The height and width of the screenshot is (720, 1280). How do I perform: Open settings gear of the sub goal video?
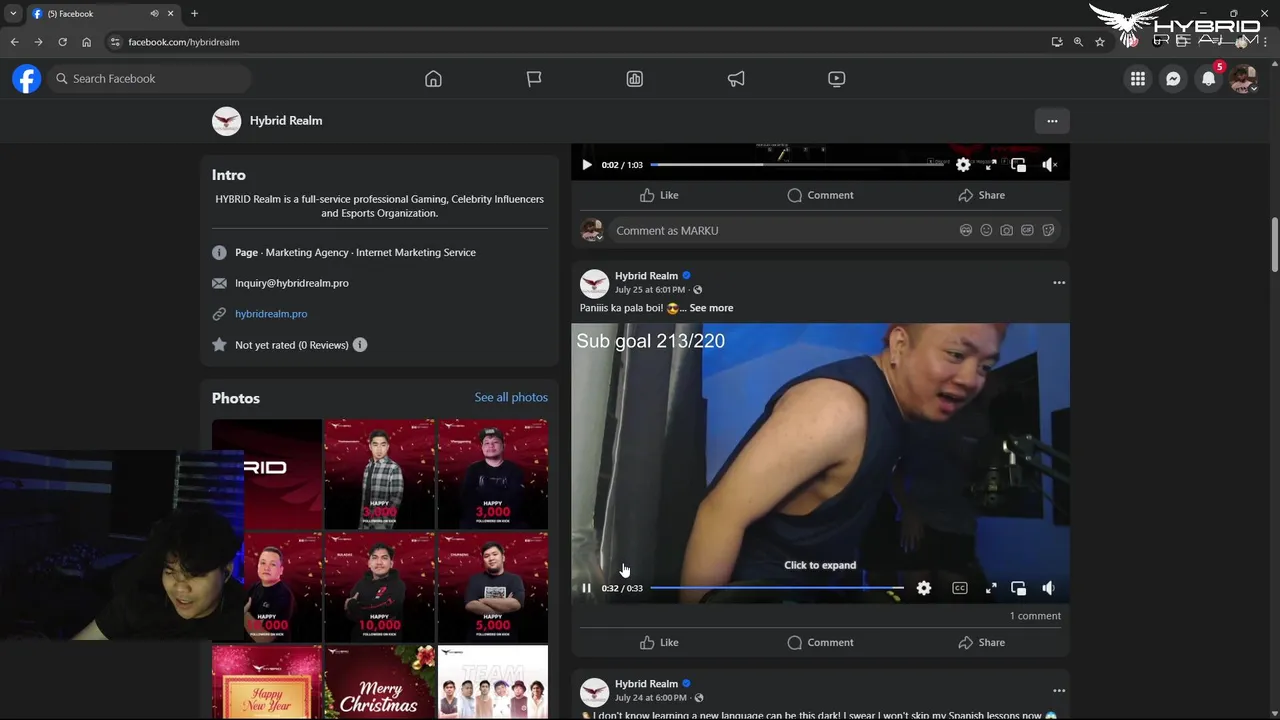924,589
